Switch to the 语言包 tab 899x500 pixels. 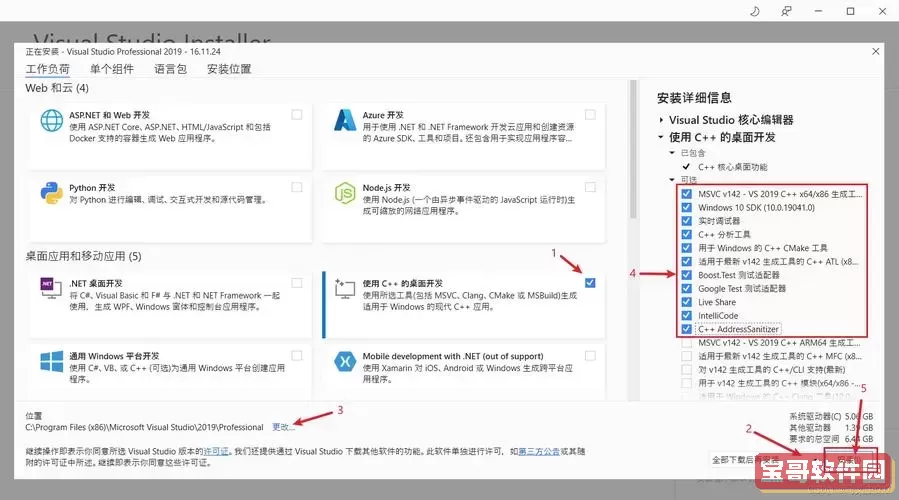point(170,69)
